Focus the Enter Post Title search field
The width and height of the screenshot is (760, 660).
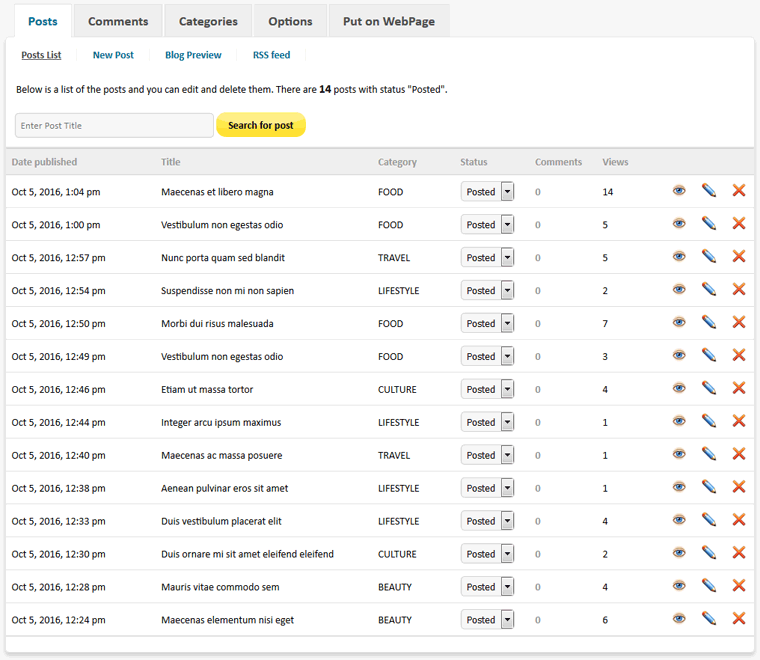(x=114, y=126)
